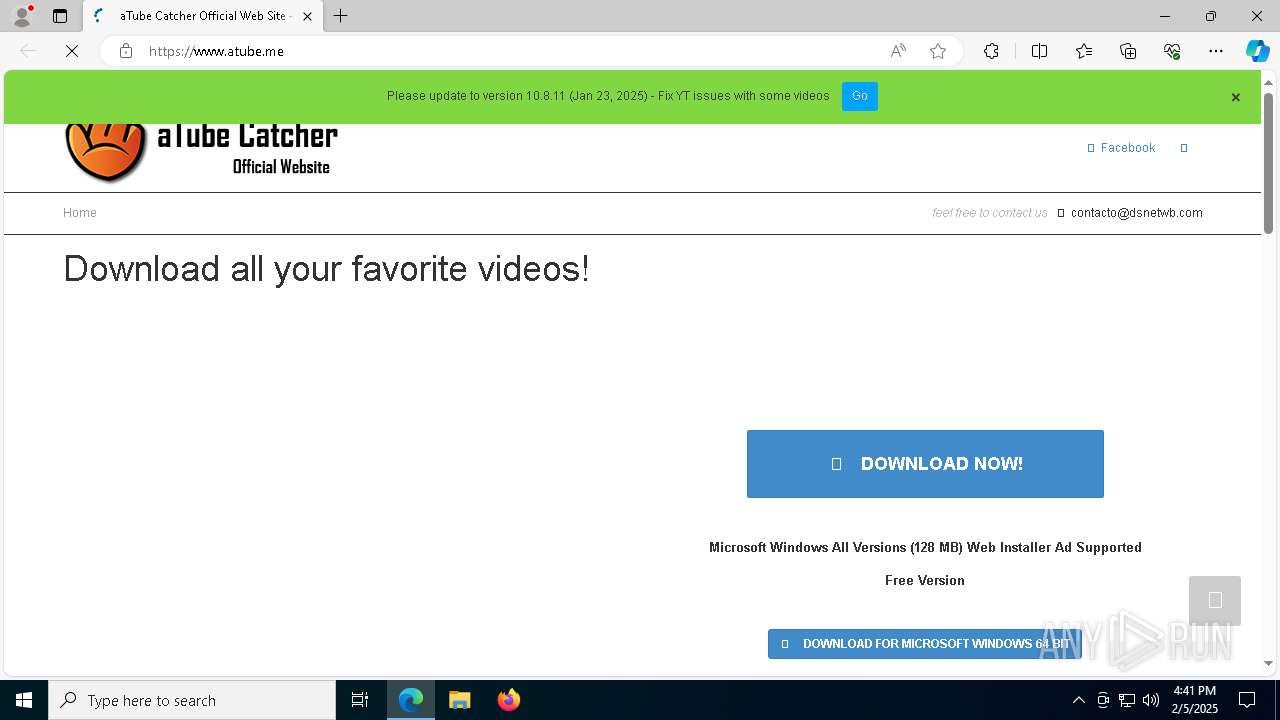Stop the page from loading
This screenshot has width=1280, height=720.
(72, 51)
